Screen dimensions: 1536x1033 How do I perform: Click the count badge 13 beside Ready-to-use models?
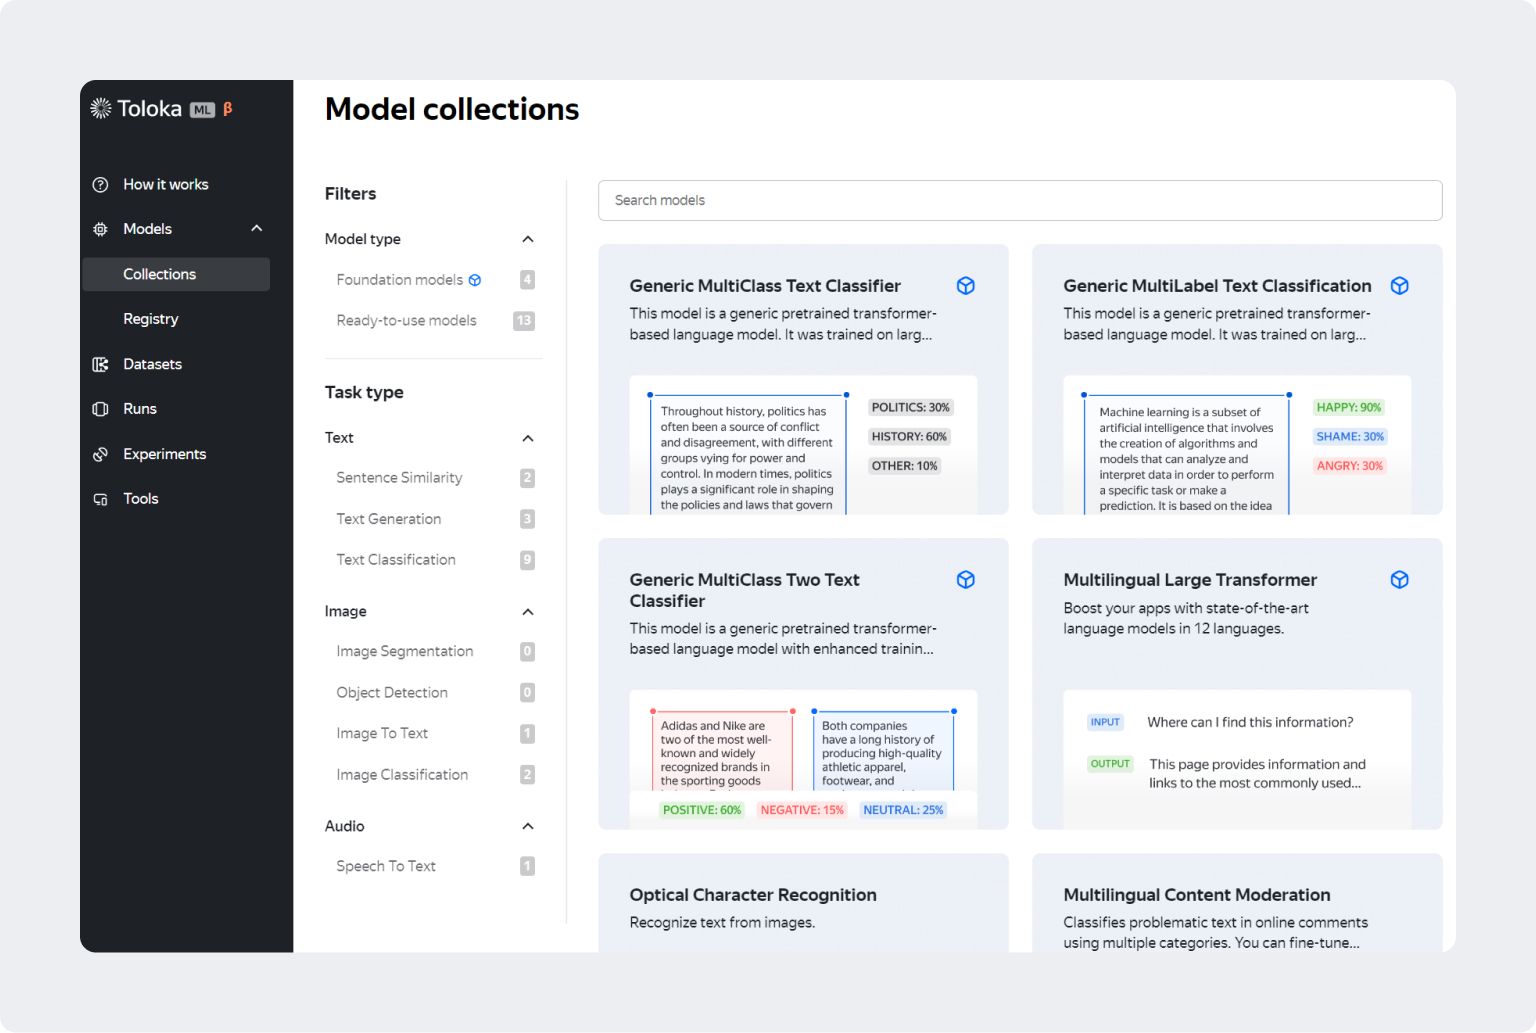tap(524, 321)
